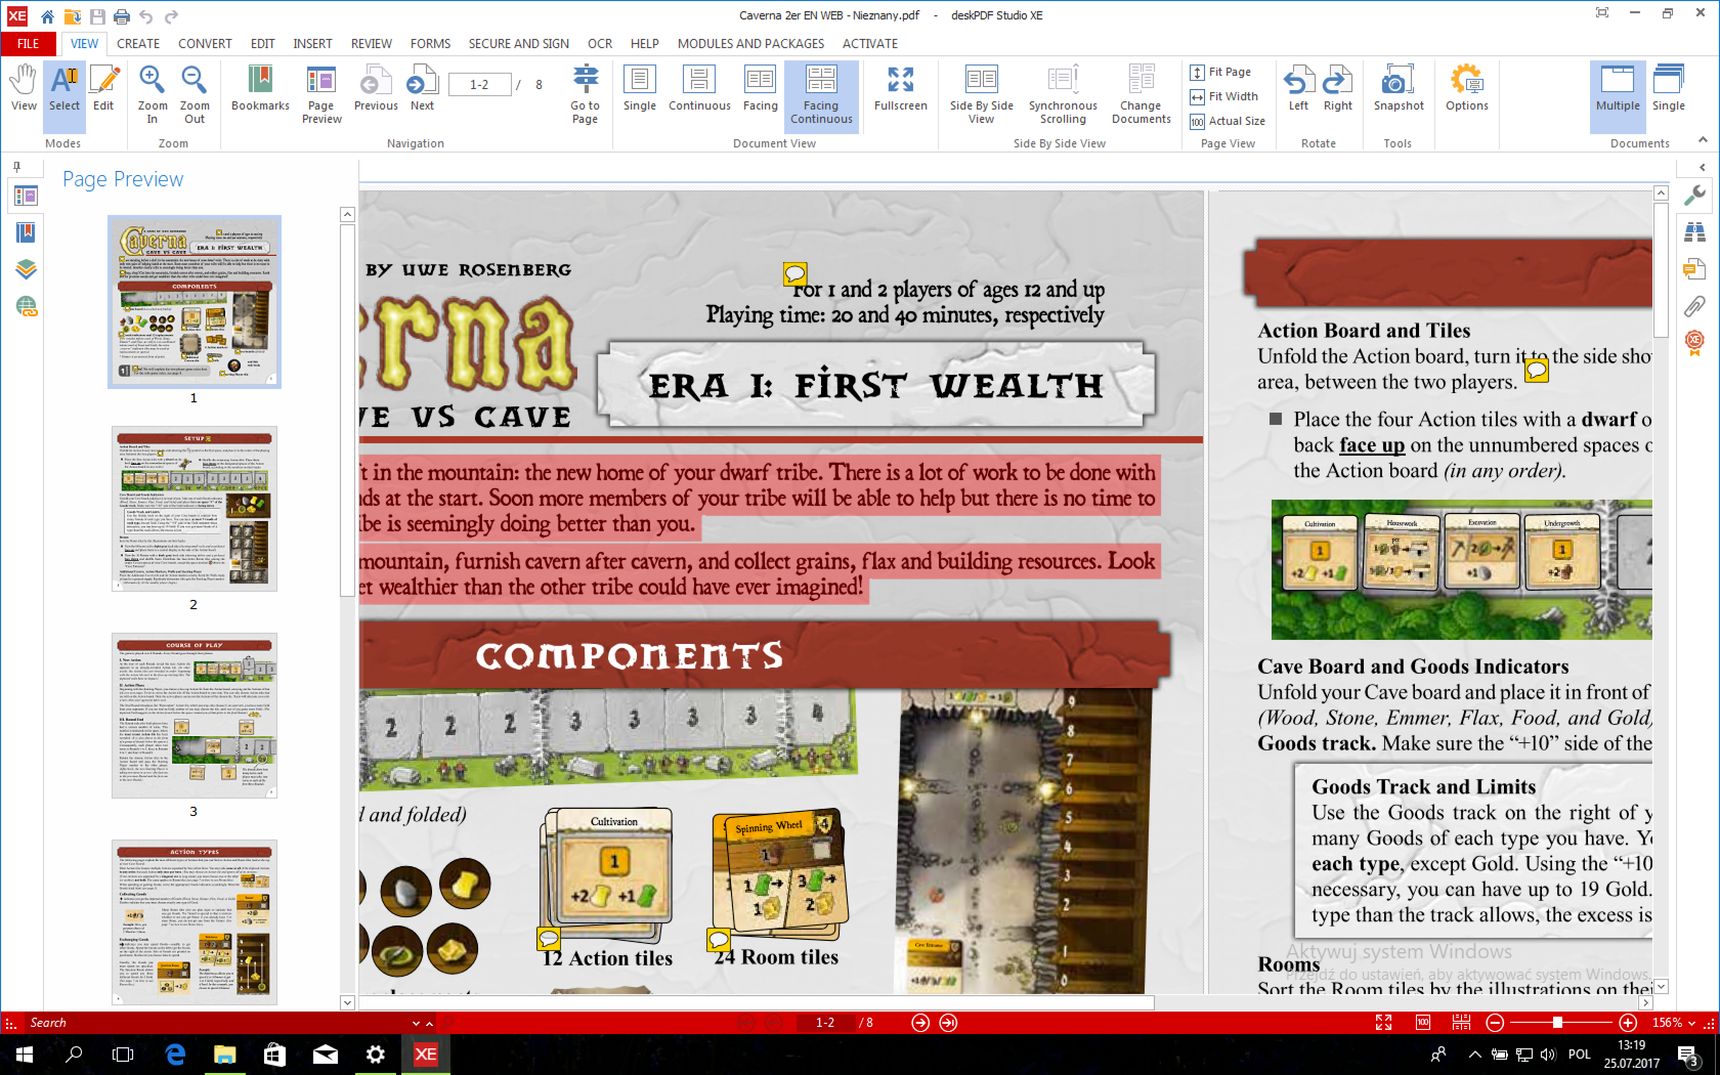
Task: Switch to the CREATE tab
Action: coord(138,43)
